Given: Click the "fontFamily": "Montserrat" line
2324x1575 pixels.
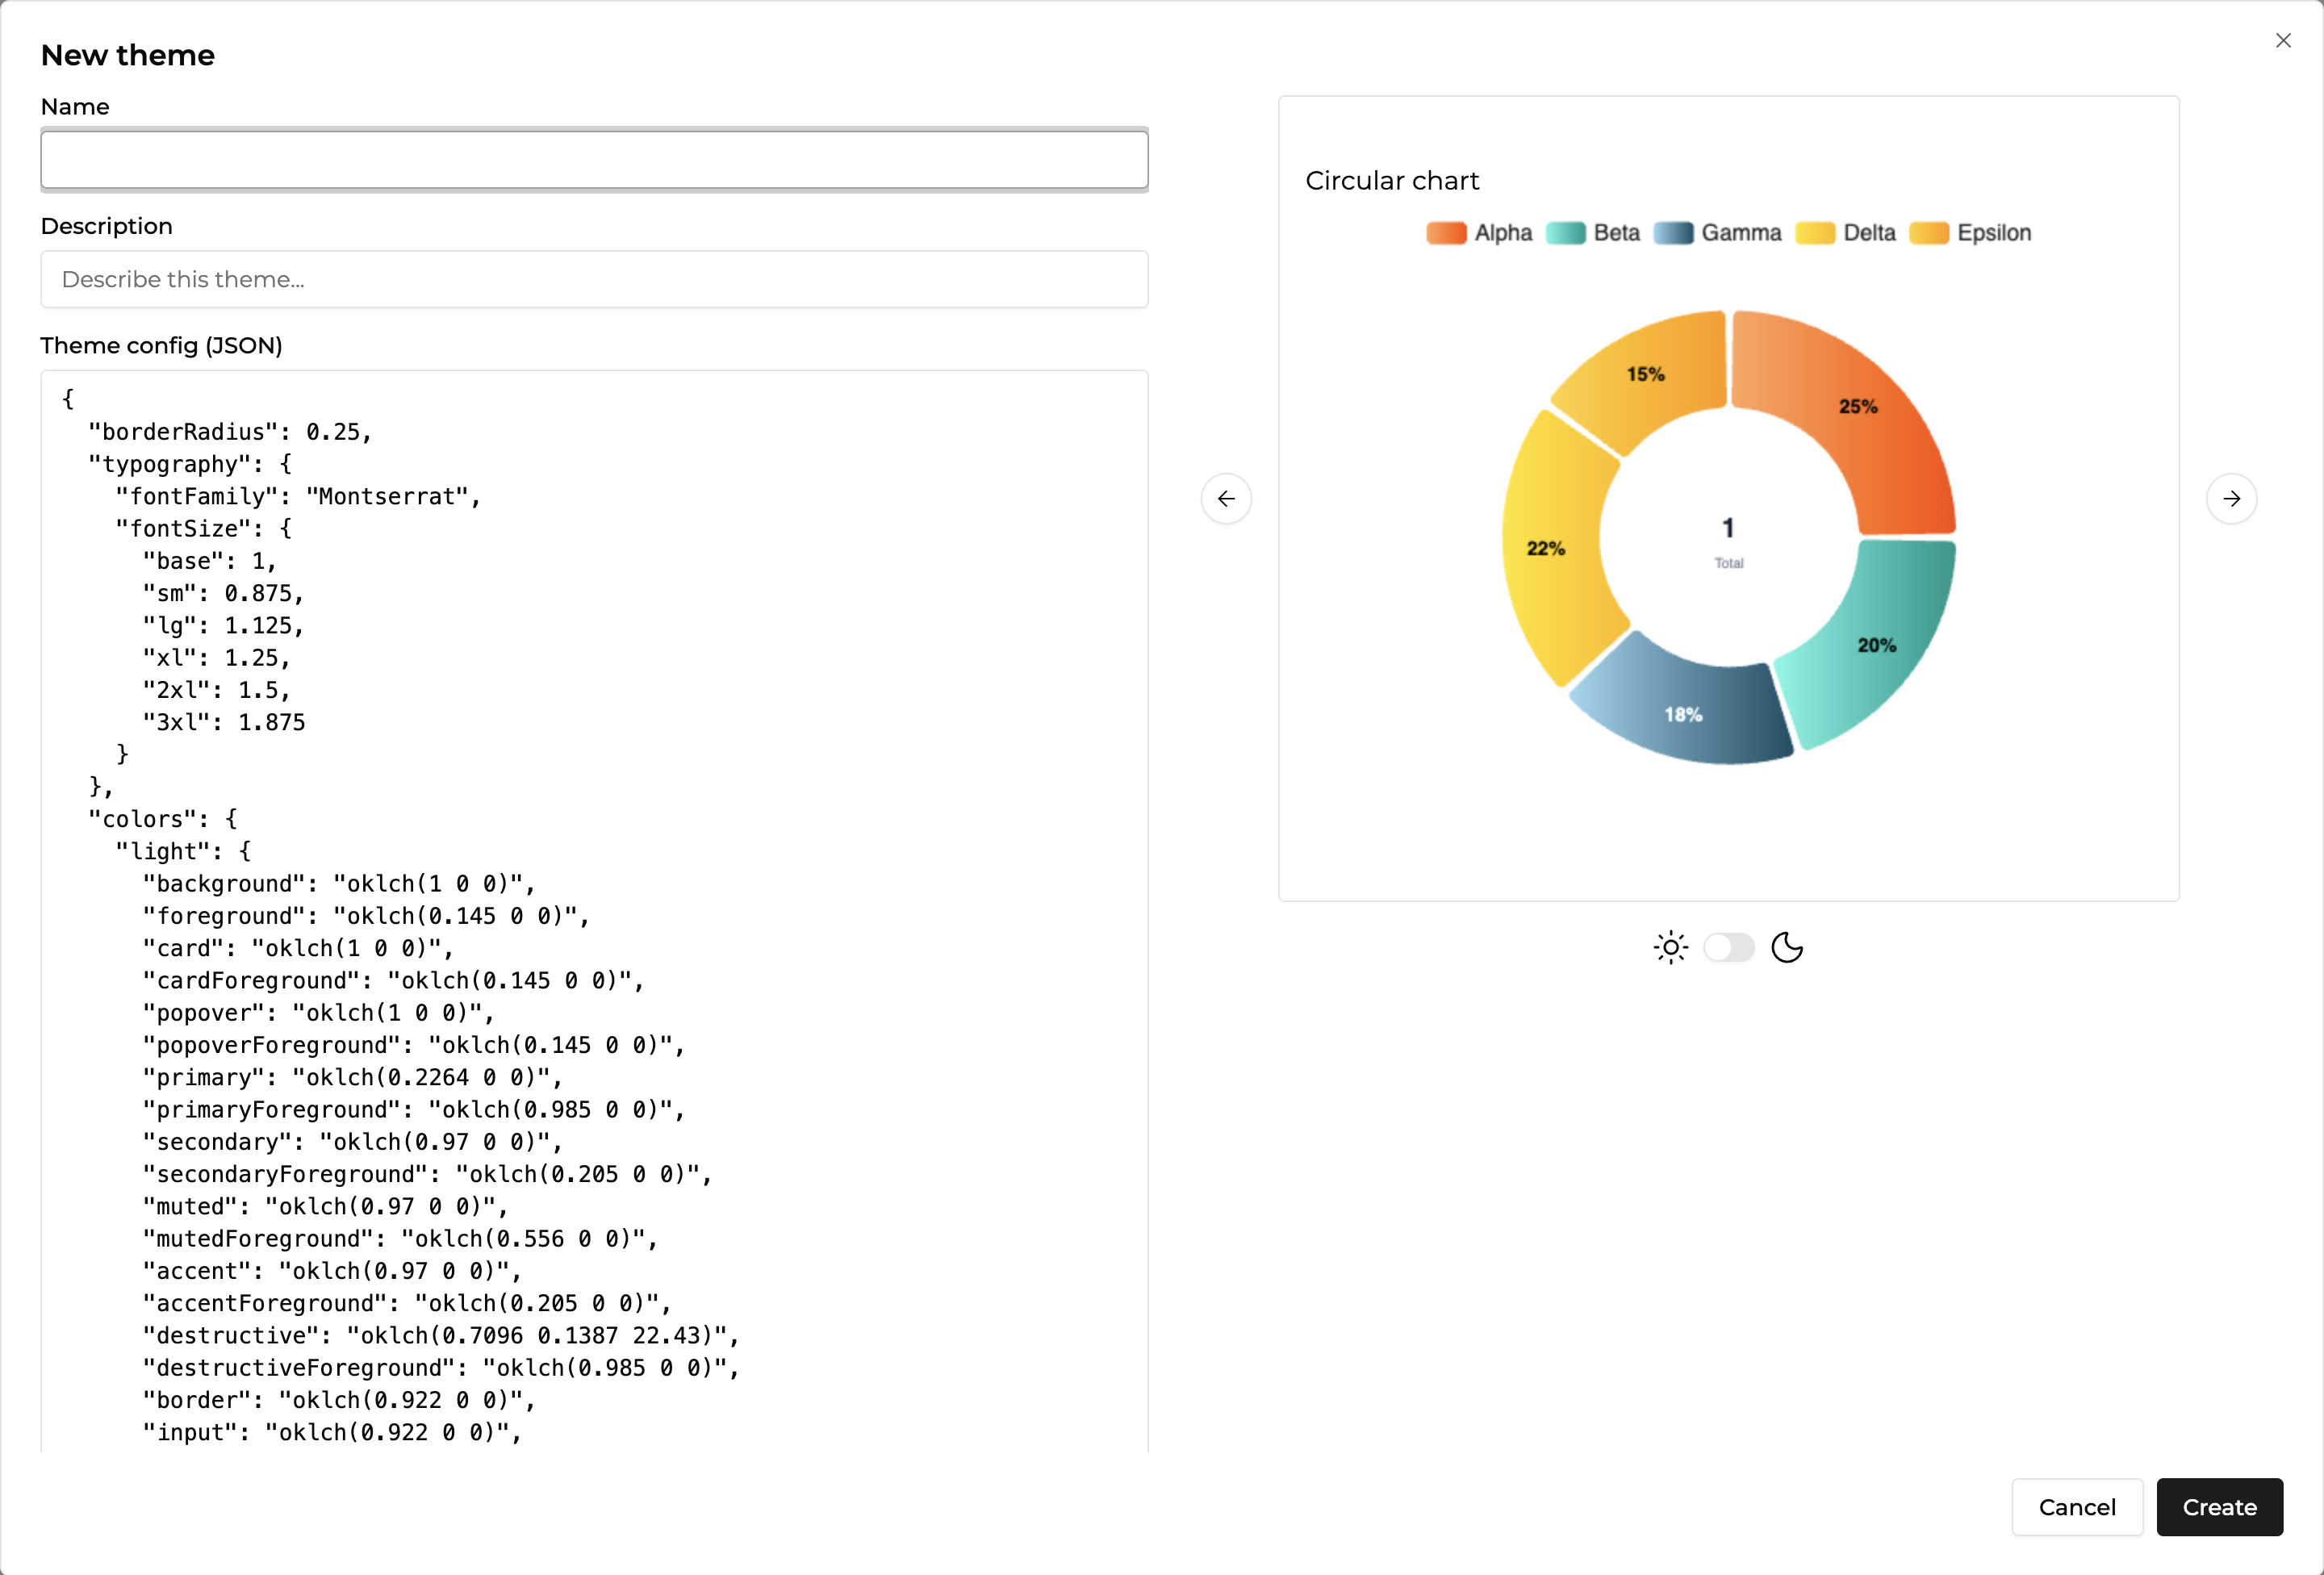Looking at the screenshot, I should (298, 497).
